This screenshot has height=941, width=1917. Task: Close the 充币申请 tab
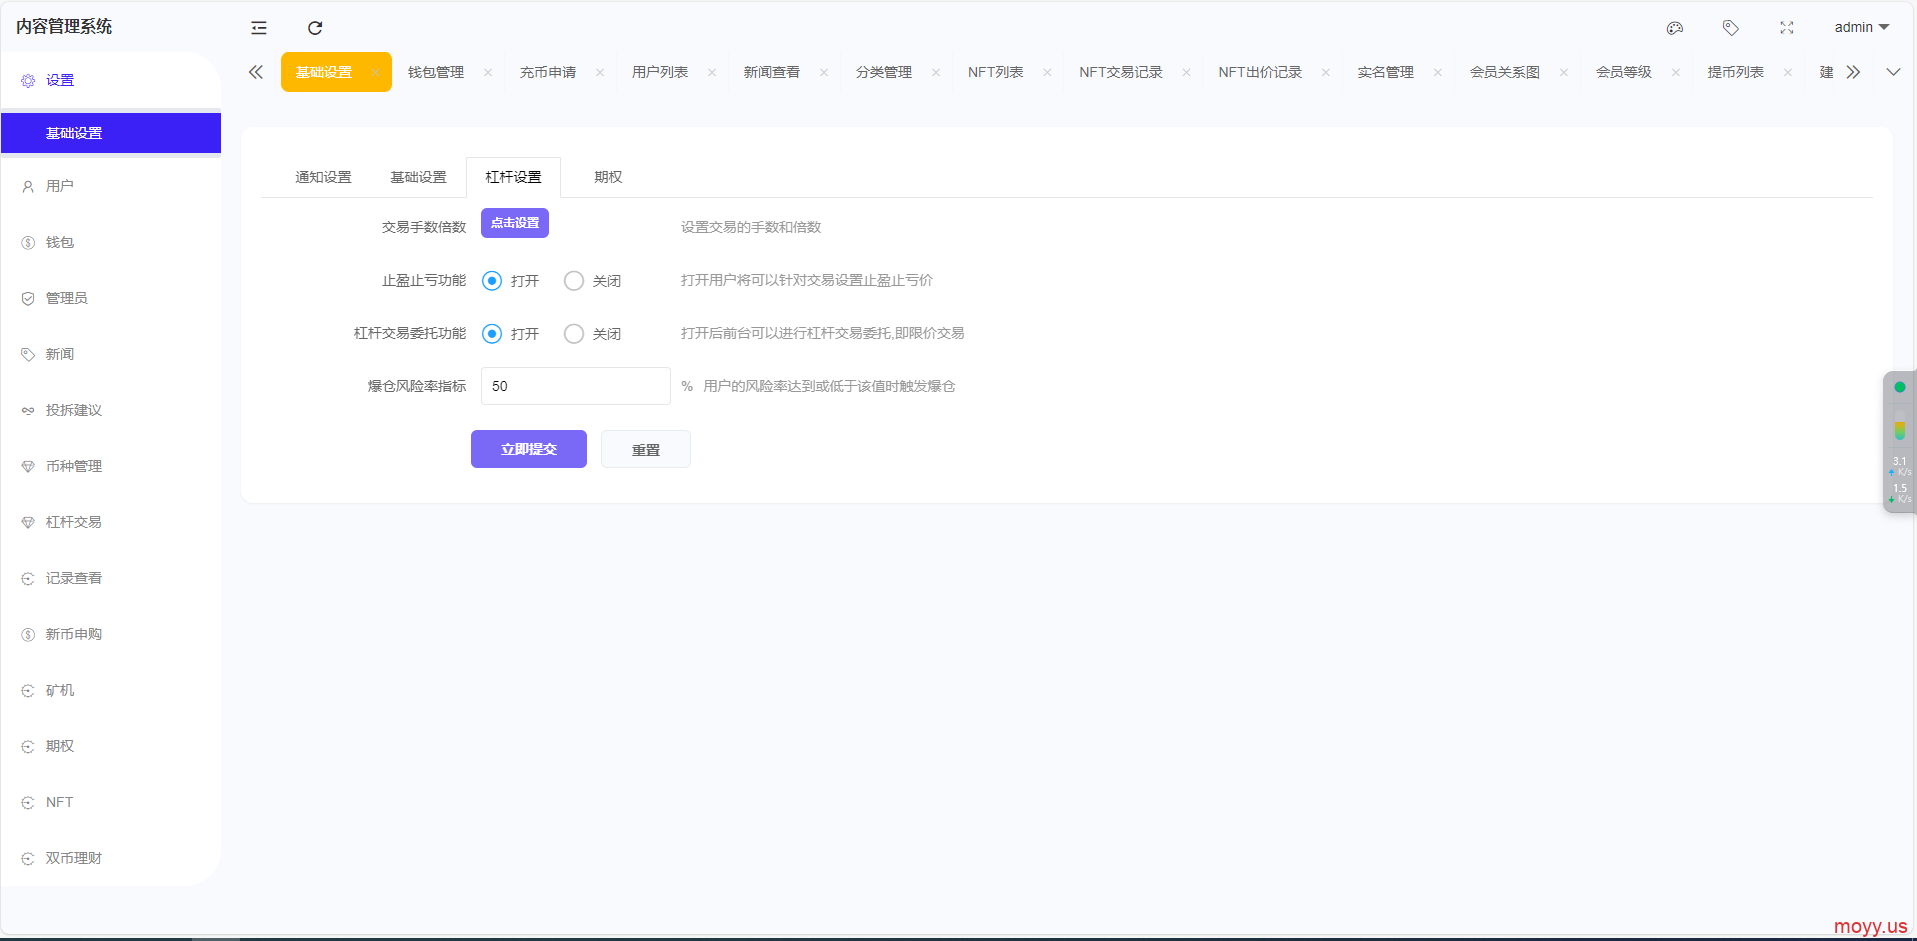[x=600, y=72]
